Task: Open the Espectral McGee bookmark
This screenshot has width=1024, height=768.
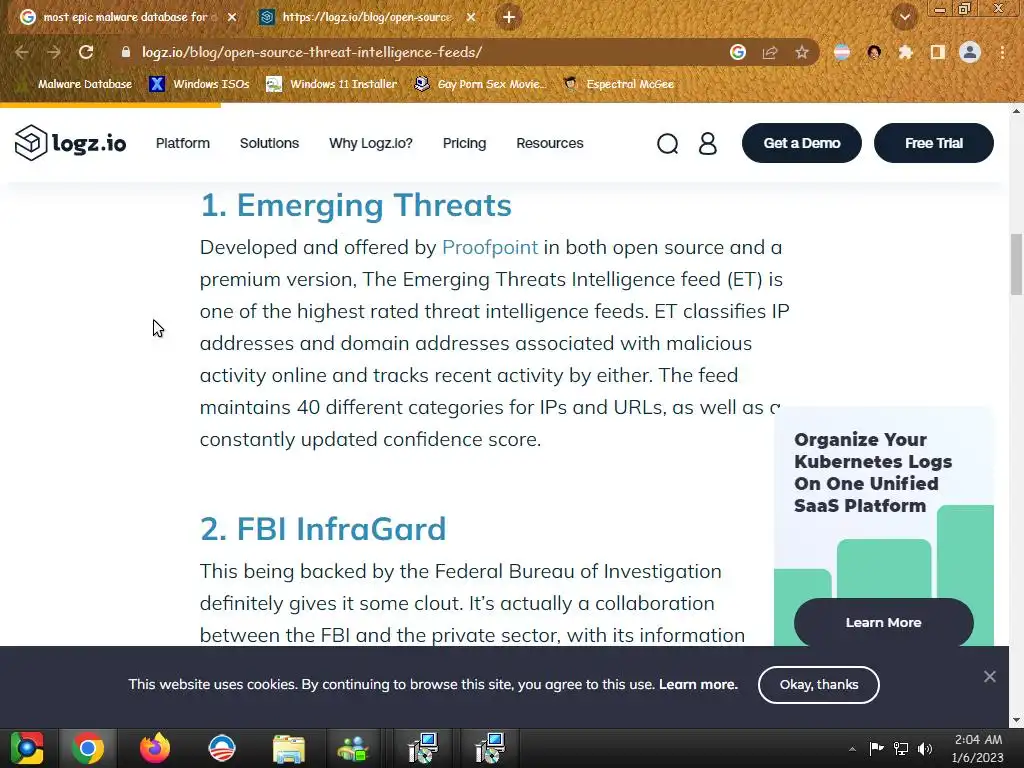Action: (618, 84)
